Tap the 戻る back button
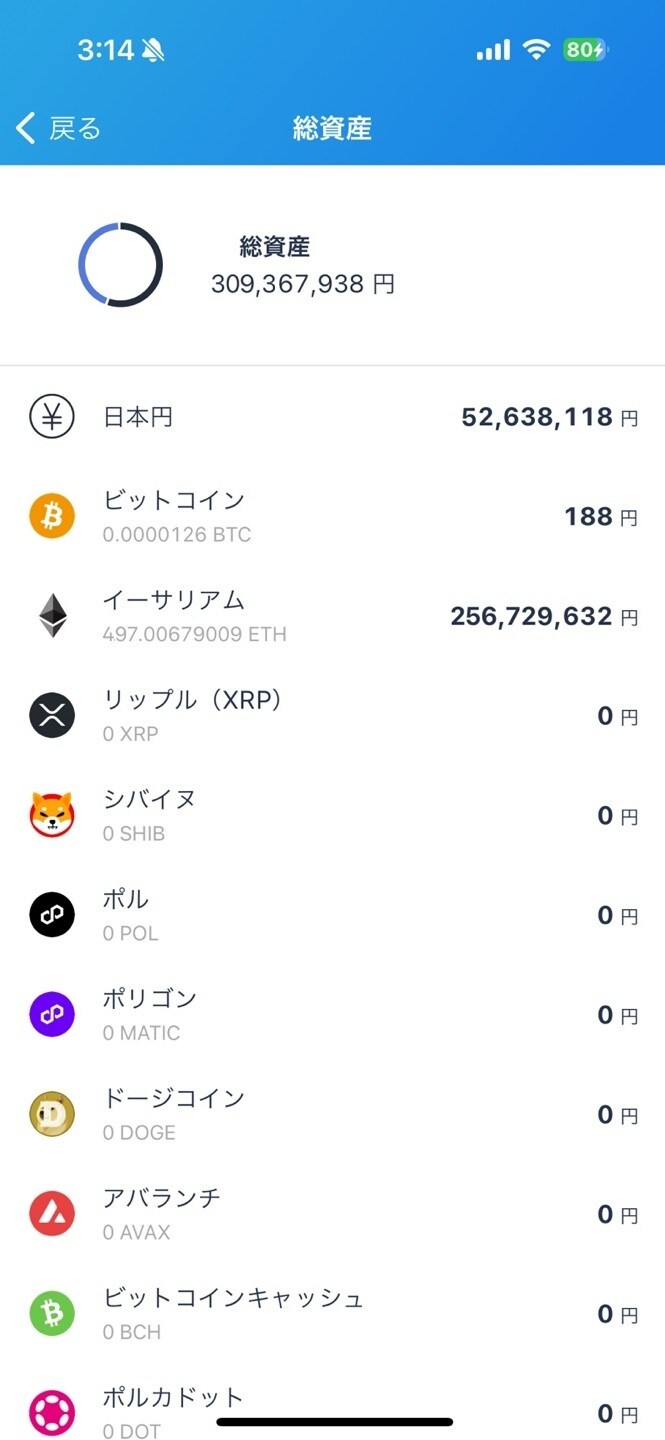This screenshot has height=1440, width=665. [55, 128]
